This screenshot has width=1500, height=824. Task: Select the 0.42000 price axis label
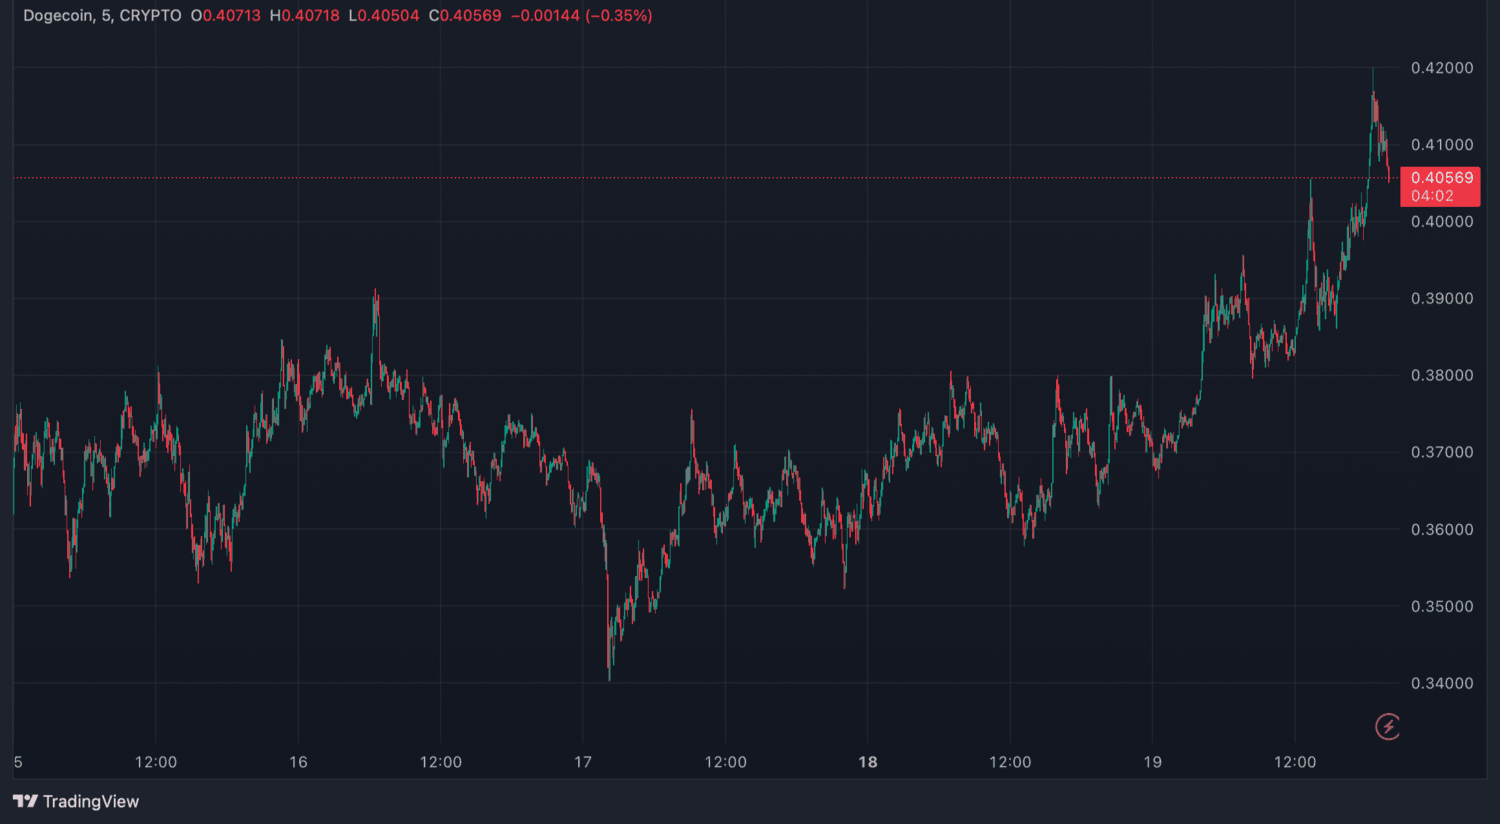(x=1441, y=68)
